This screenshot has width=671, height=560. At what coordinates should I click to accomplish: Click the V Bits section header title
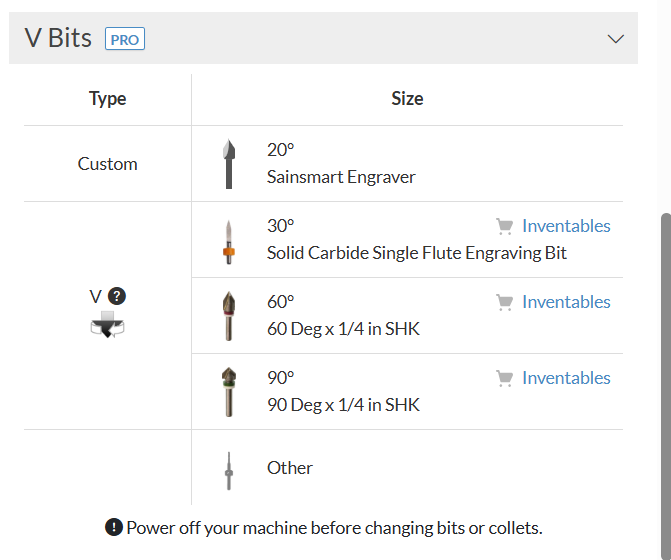pos(58,39)
